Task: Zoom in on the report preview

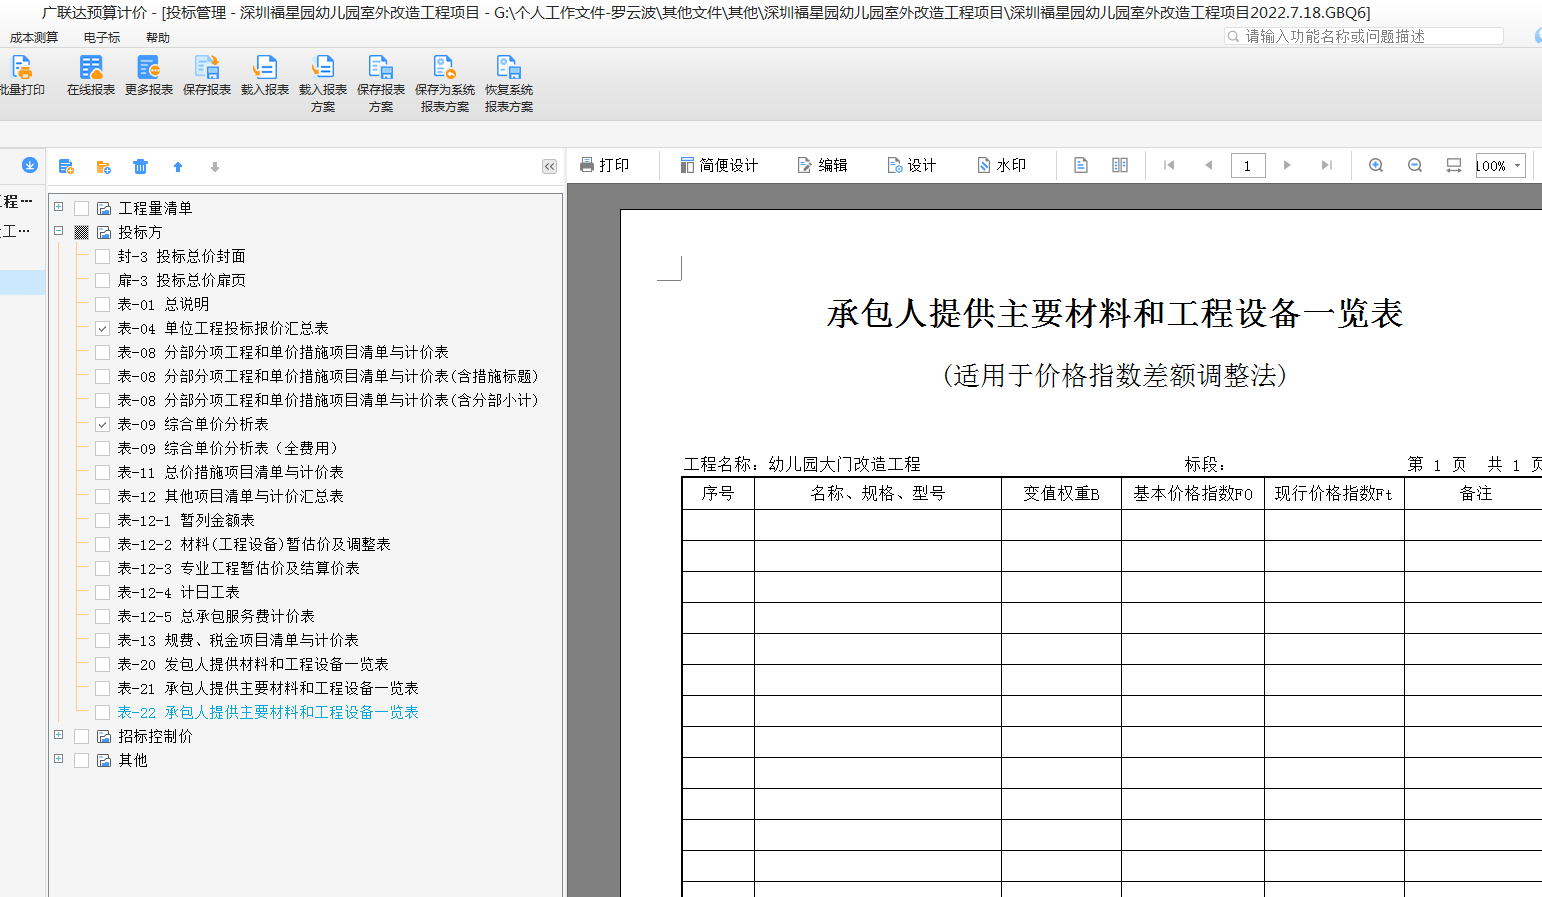Action: click(x=1376, y=165)
